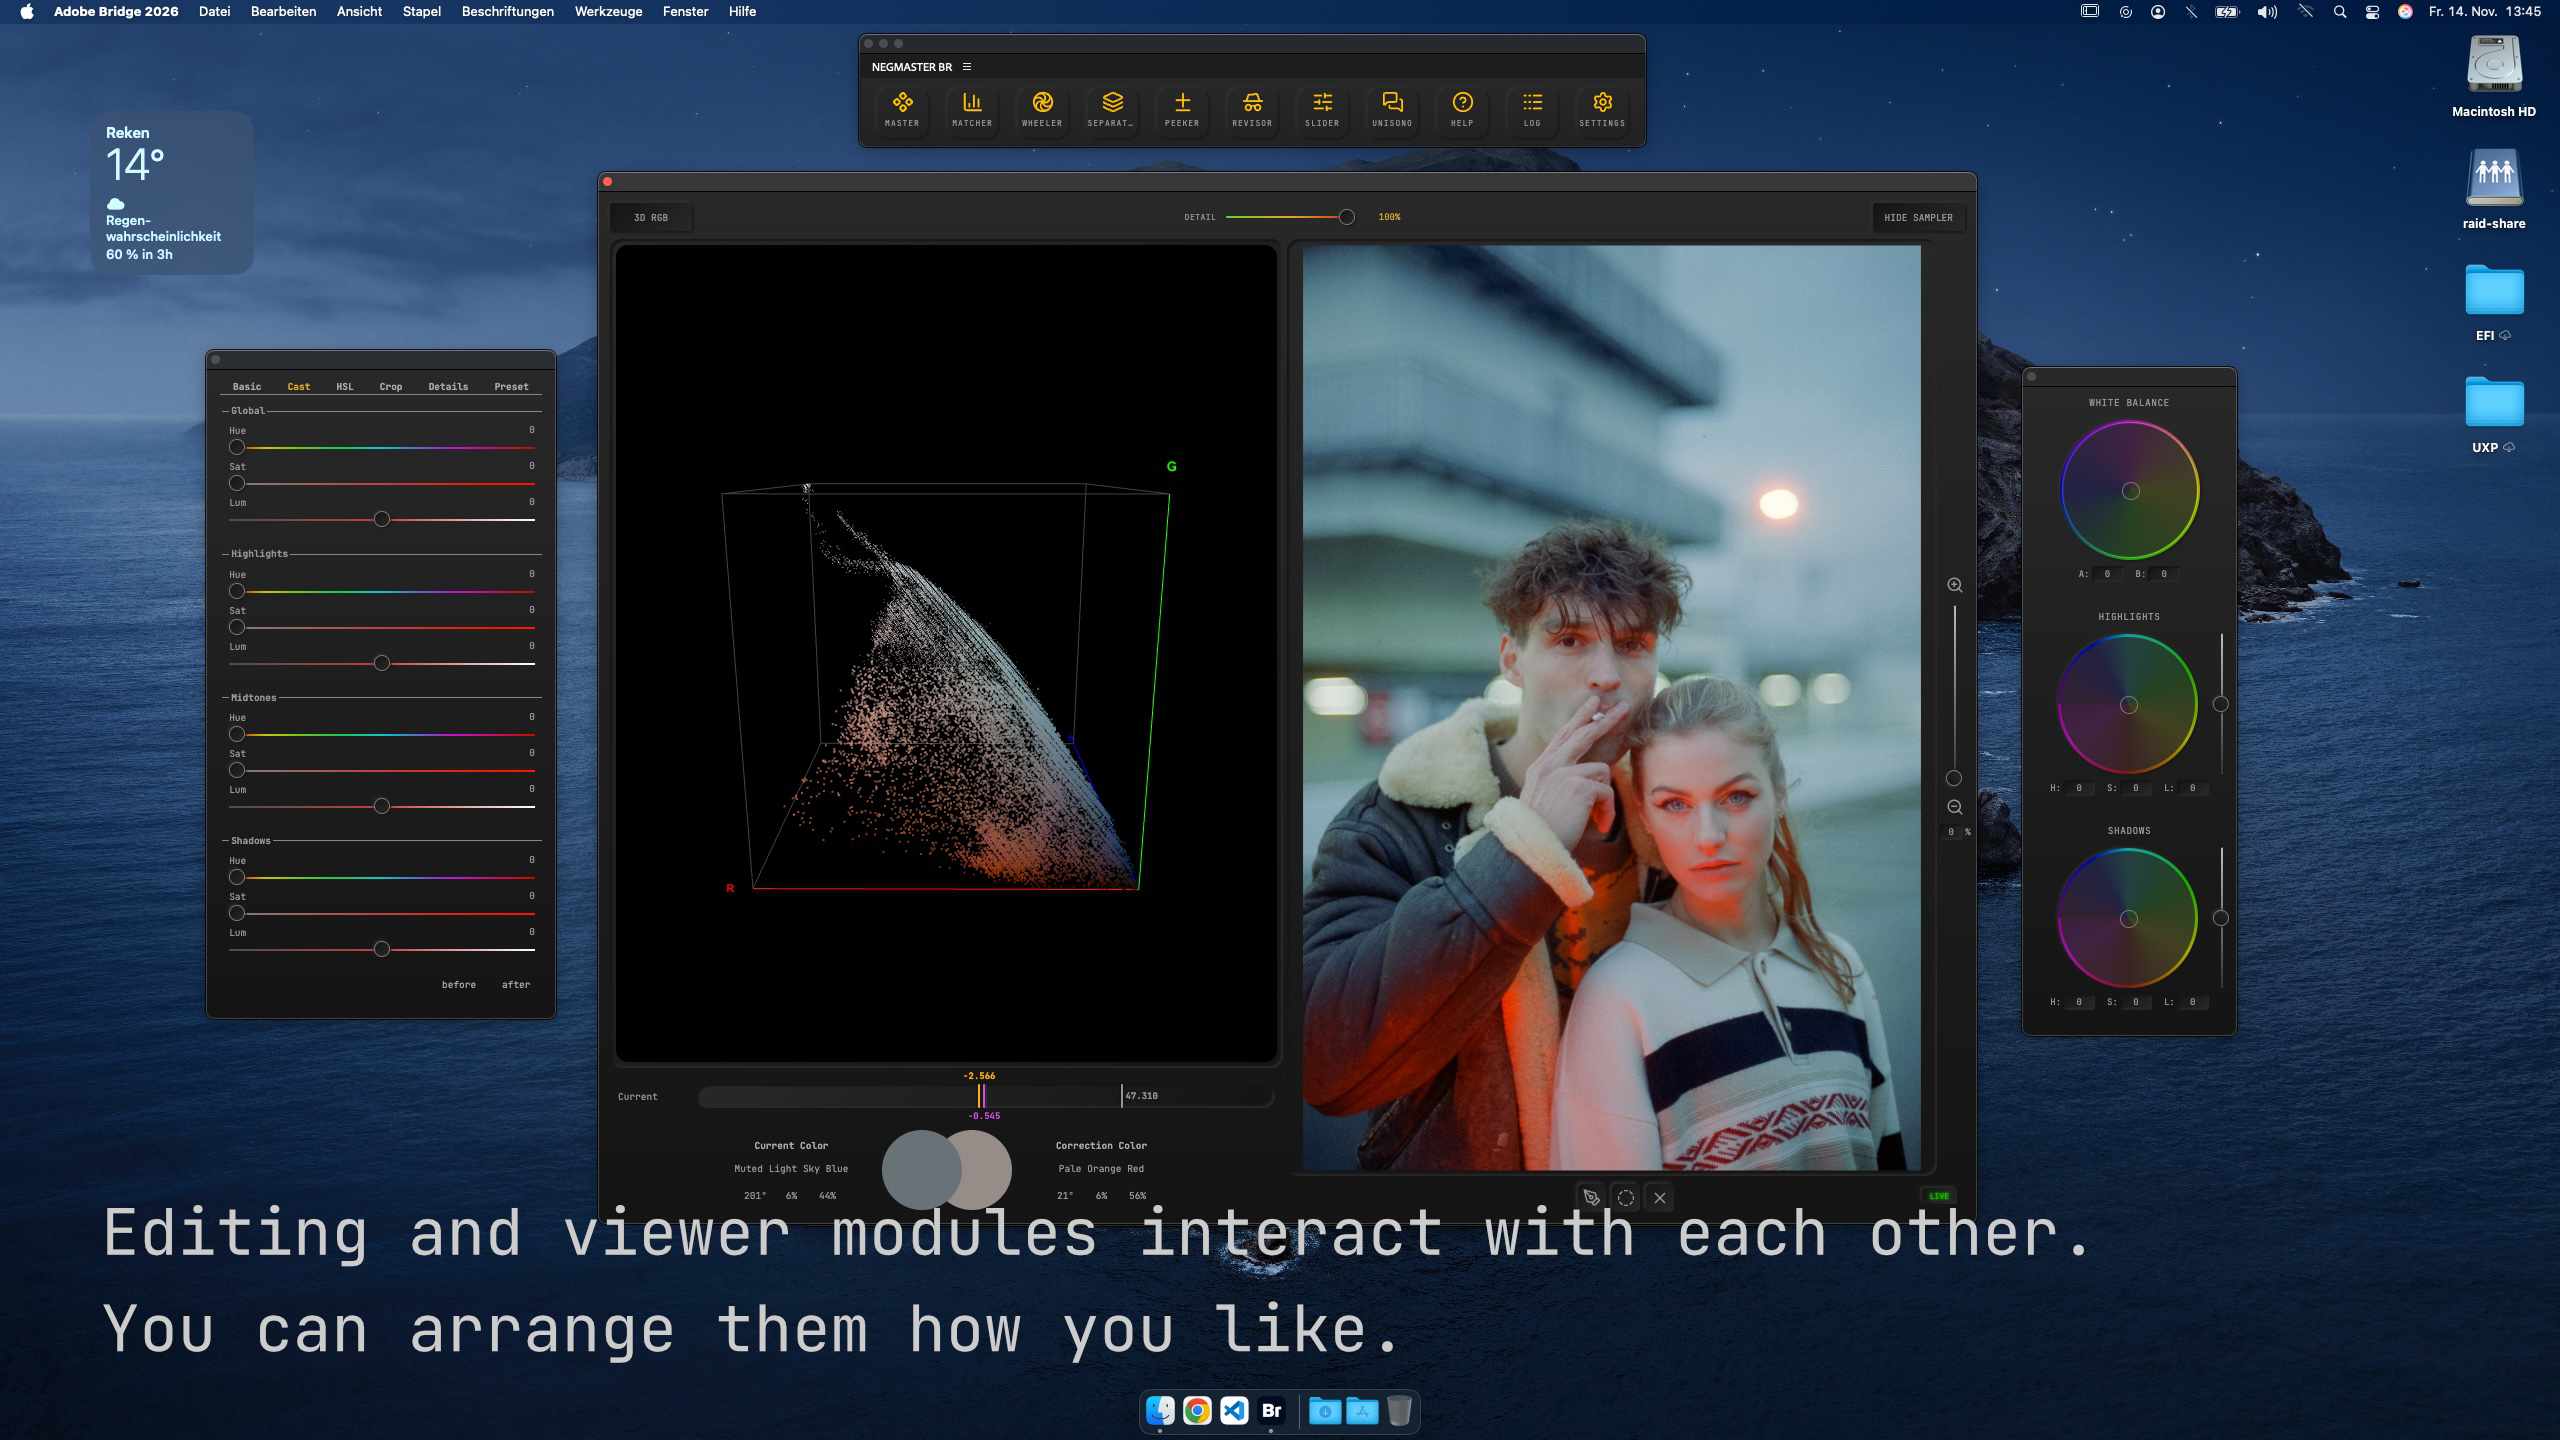
Task: Click Hide Sampler button
Action: (x=1917, y=217)
